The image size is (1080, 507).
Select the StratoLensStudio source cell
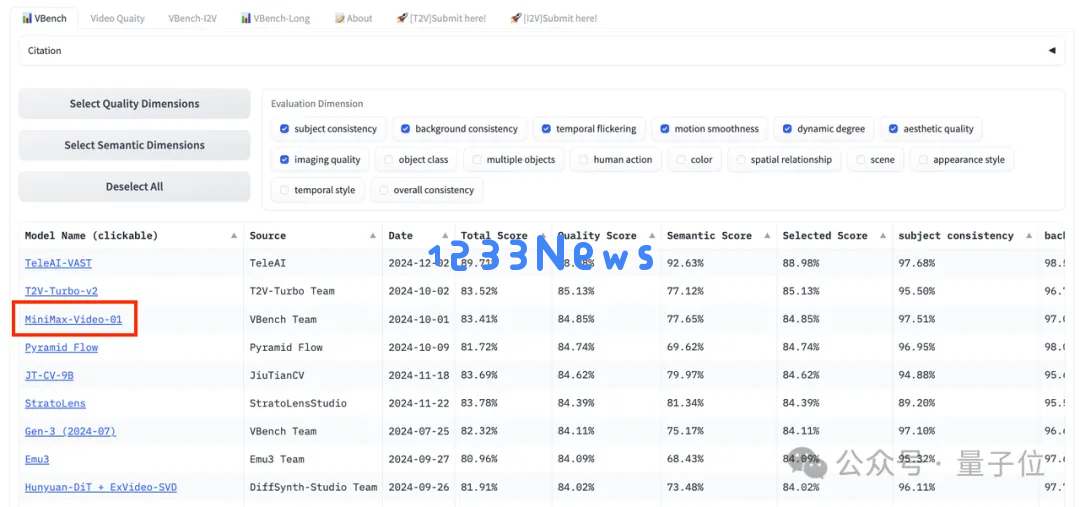point(298,403)
